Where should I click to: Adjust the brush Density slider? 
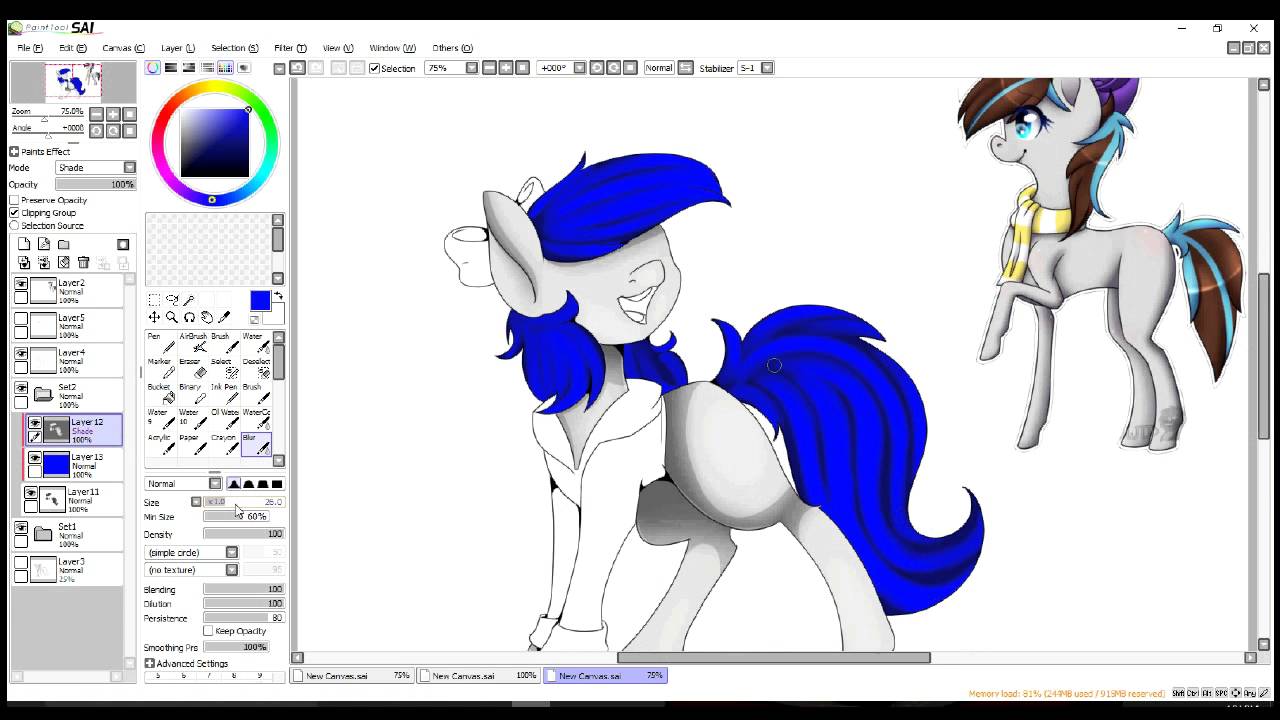pos(244,534)
